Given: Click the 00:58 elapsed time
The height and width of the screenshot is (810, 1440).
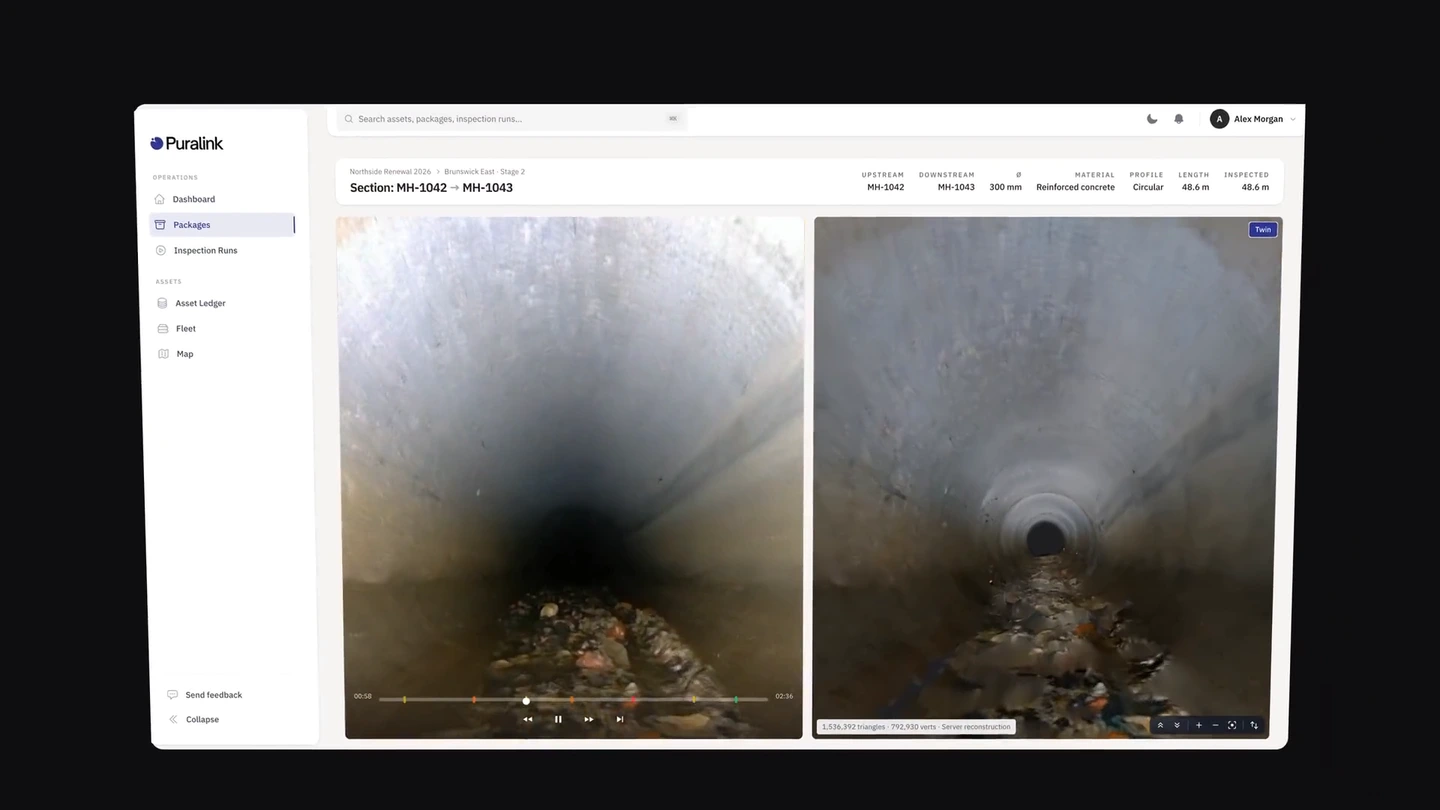Looking at the screenshot, I should 362,696.
